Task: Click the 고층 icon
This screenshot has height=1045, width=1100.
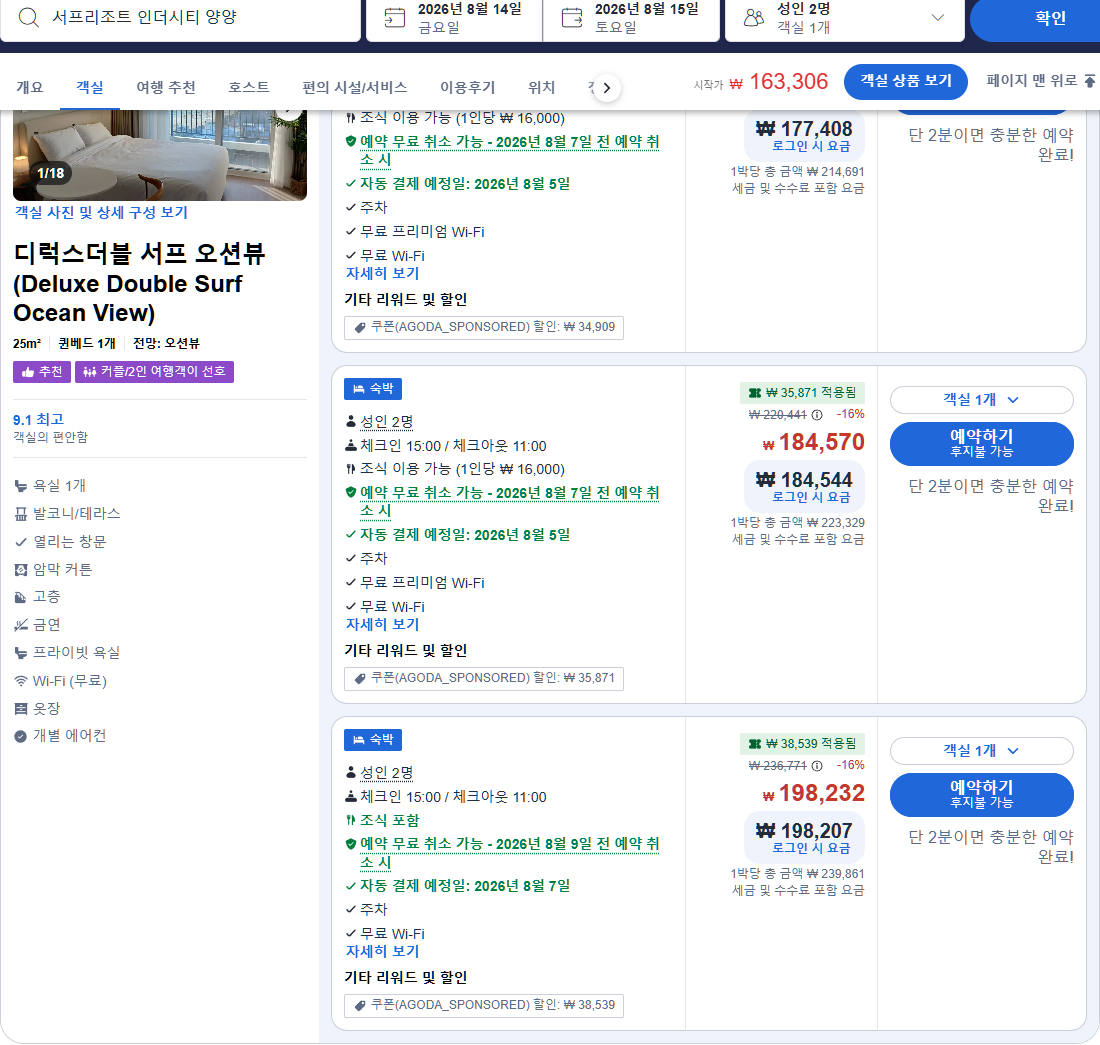Action: click(21, 597)
